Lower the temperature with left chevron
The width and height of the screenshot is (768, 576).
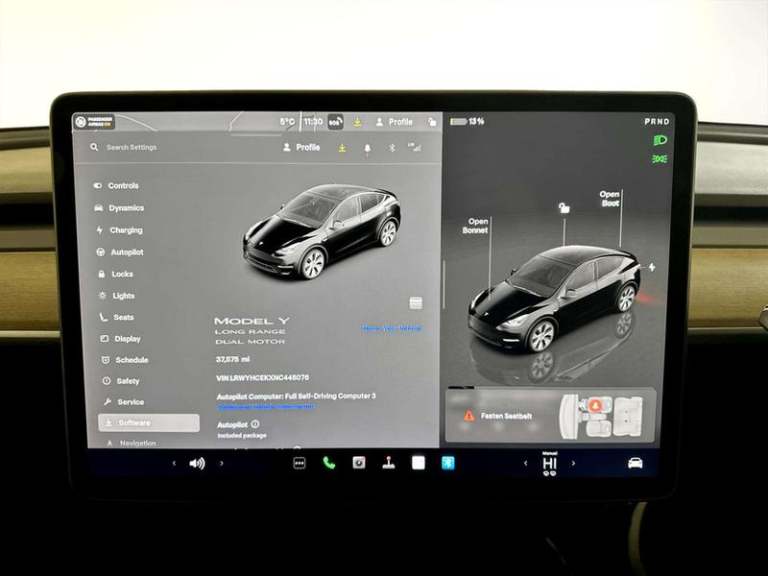[527, 463]
